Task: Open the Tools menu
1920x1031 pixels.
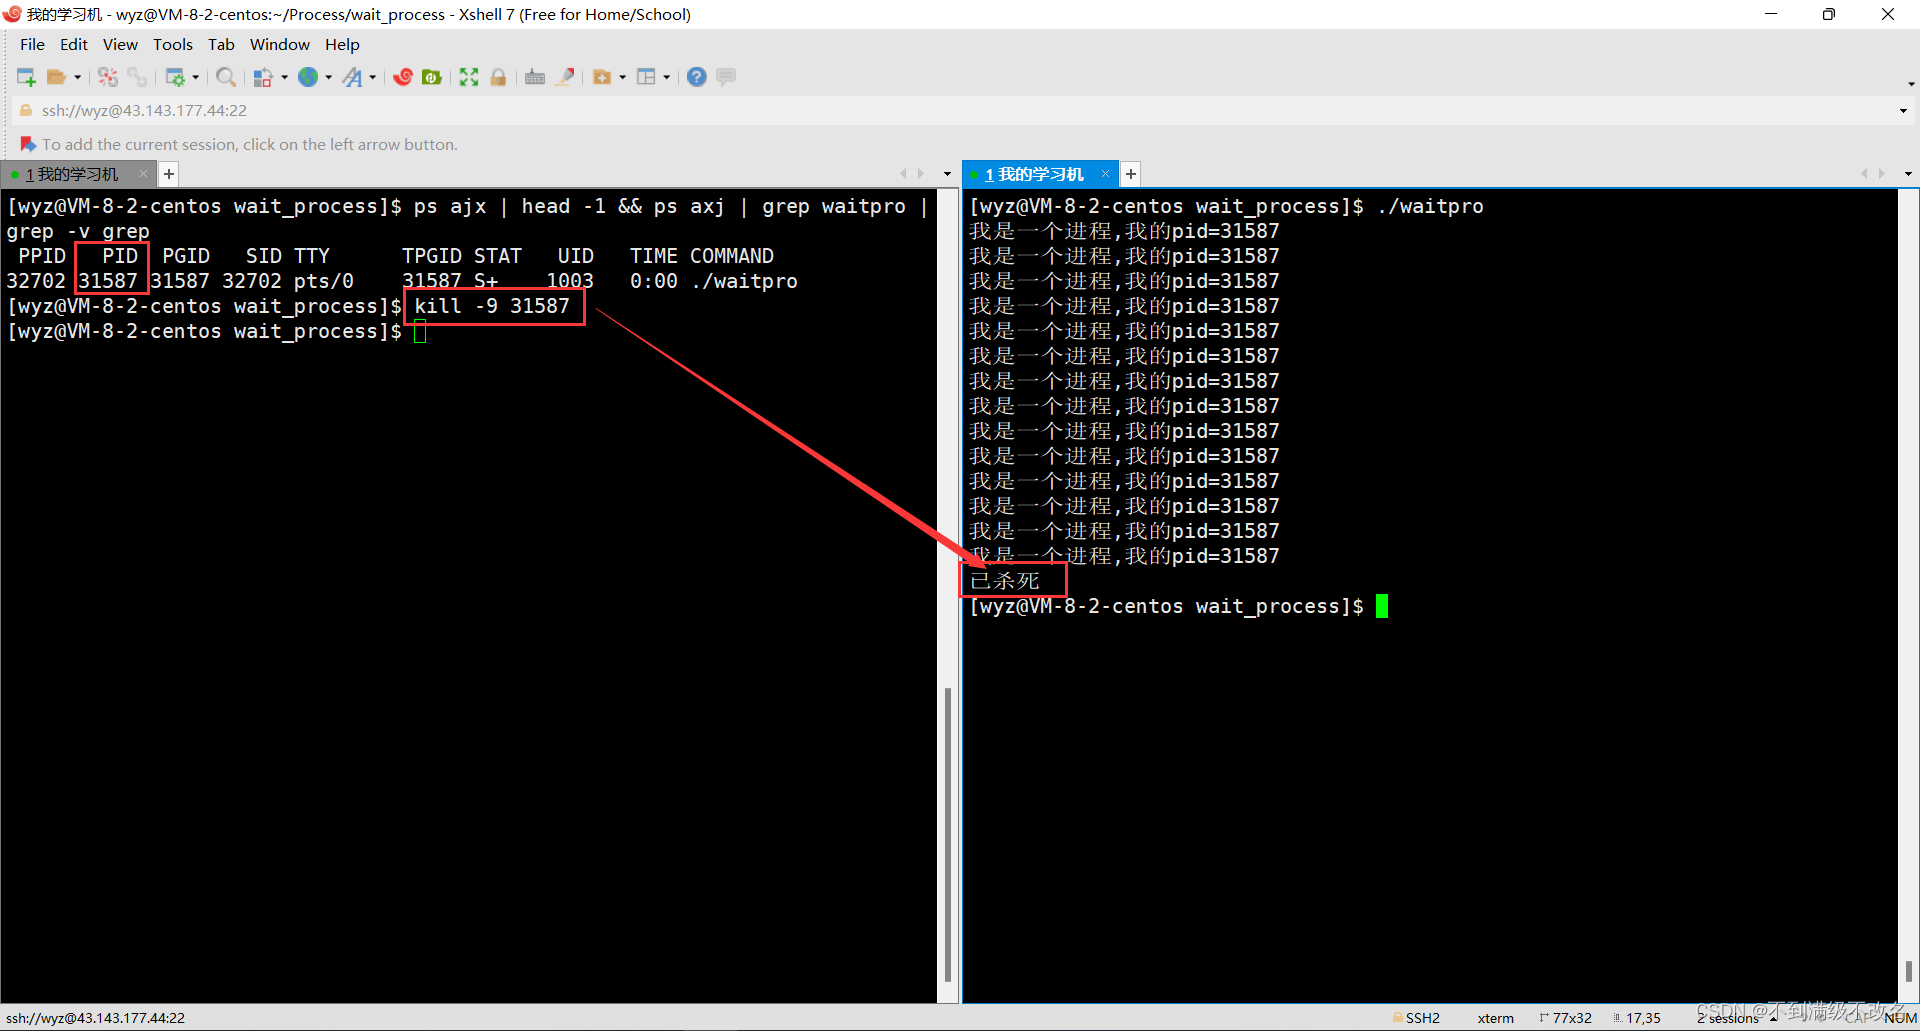Action: point(172,44)
